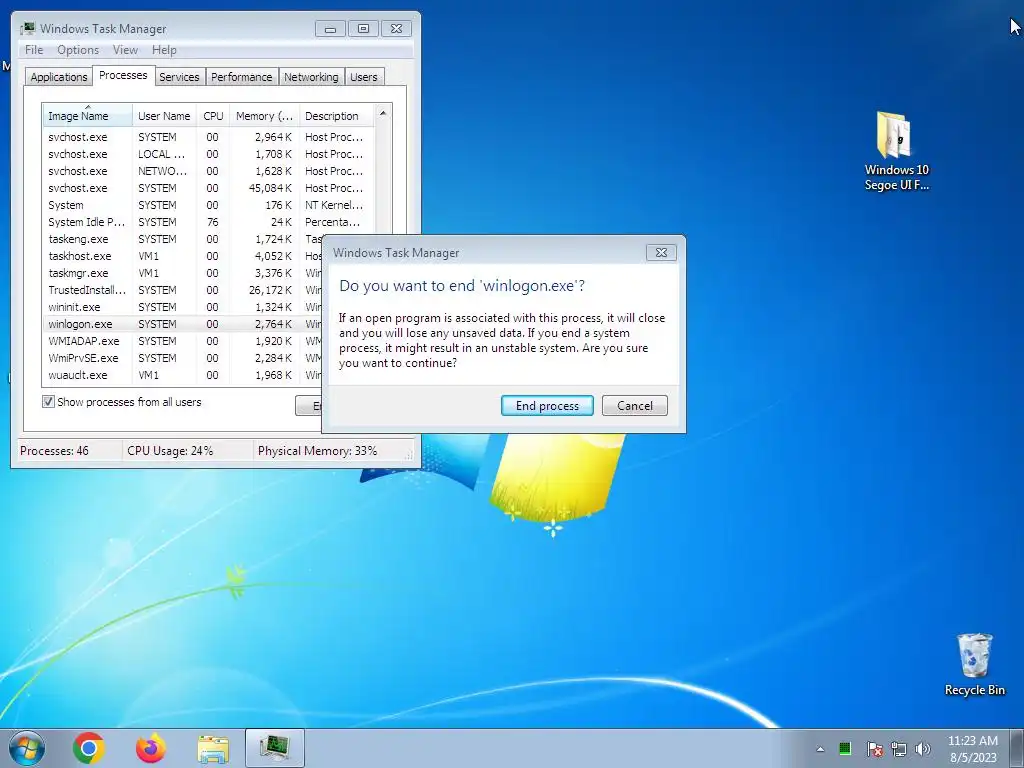
Task: Minimize the Task Manager window
Action: coord(330,29)
